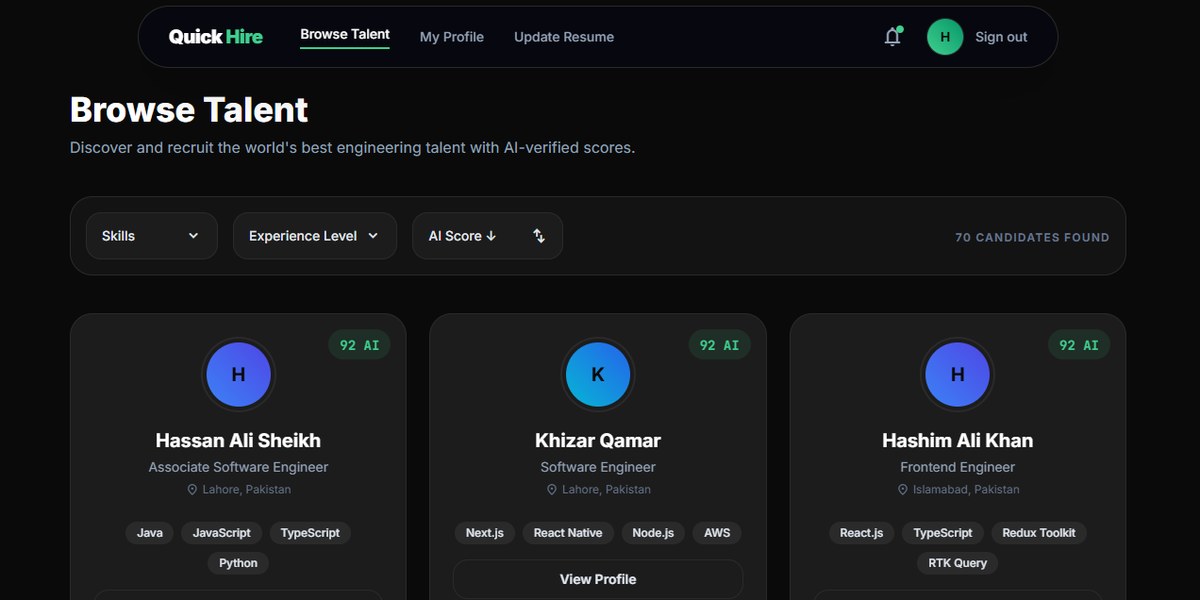The height and width of the screenshot is (600, 1200).
Task: Open My Profile page
Action: [x=452, y=37]
